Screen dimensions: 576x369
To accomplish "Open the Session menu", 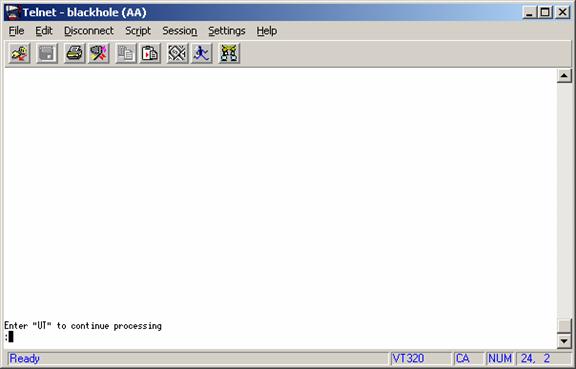I will 180,31.
